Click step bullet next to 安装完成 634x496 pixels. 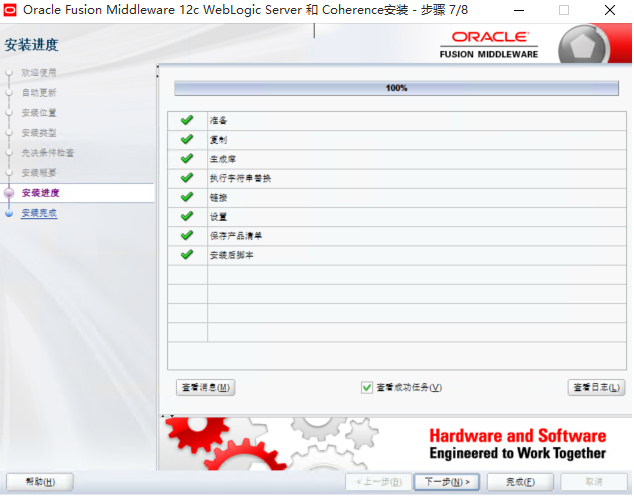(x=9, y=213)
